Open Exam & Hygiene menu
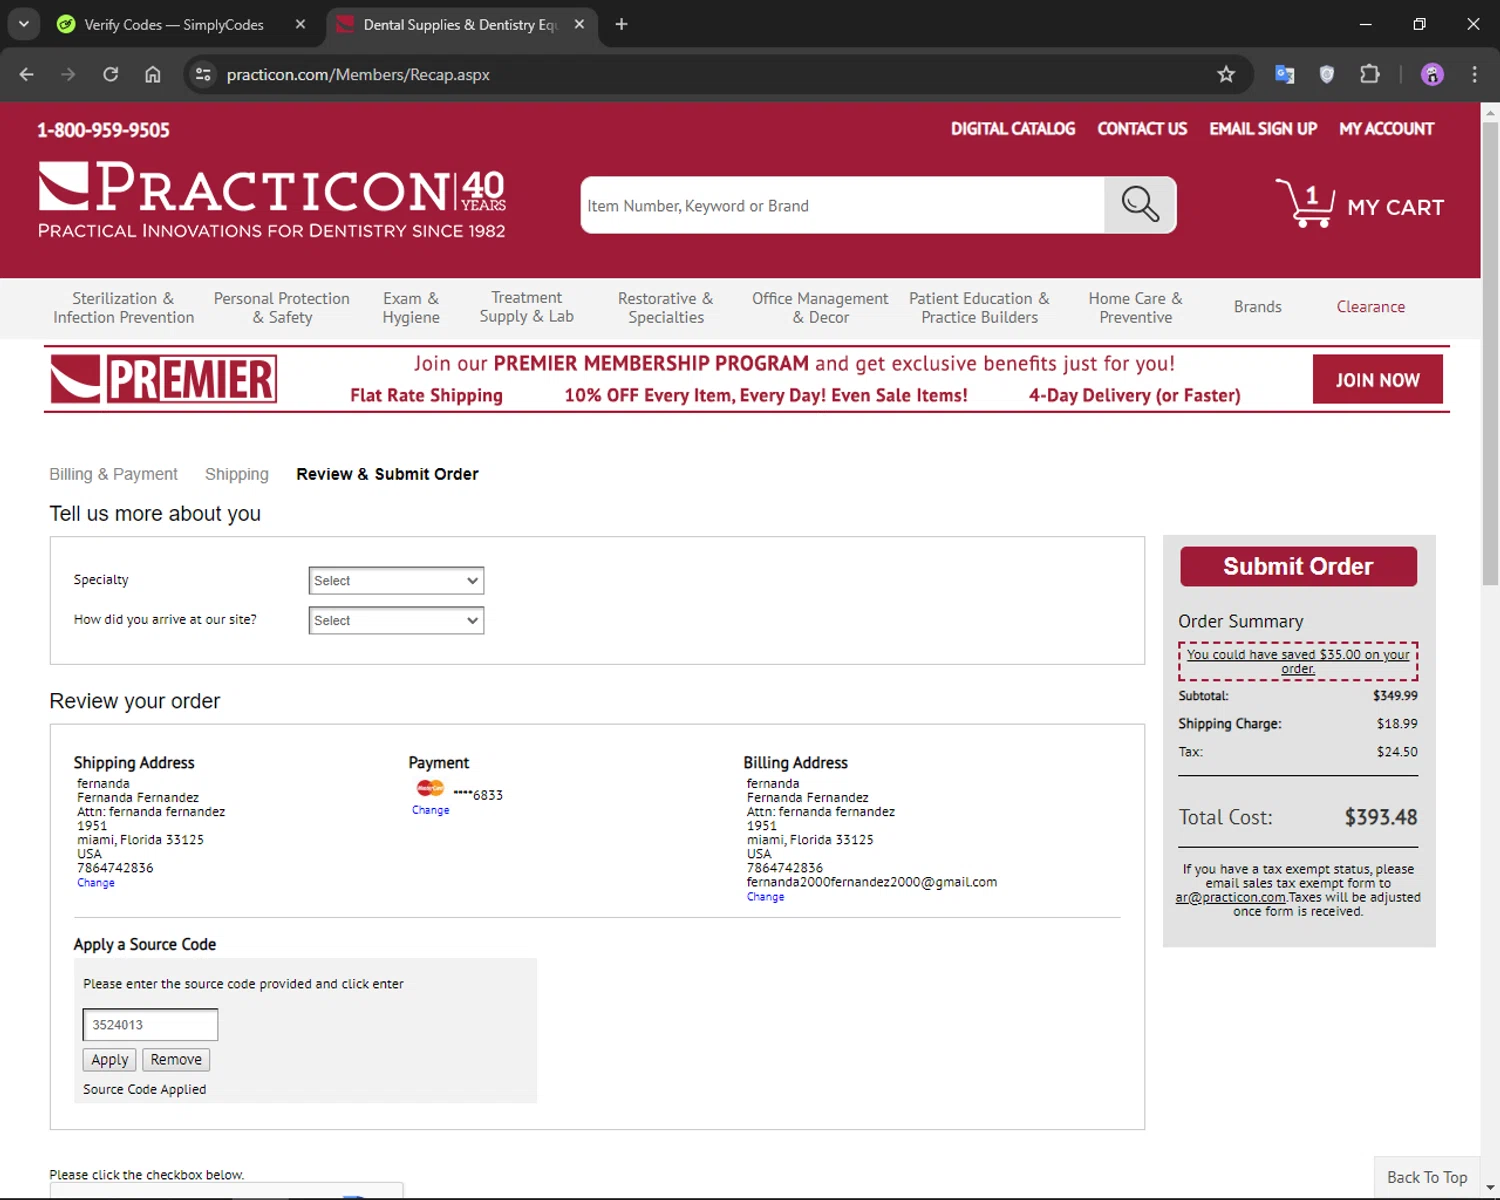Screen dimensions: 1500x1200 (411, 307)
